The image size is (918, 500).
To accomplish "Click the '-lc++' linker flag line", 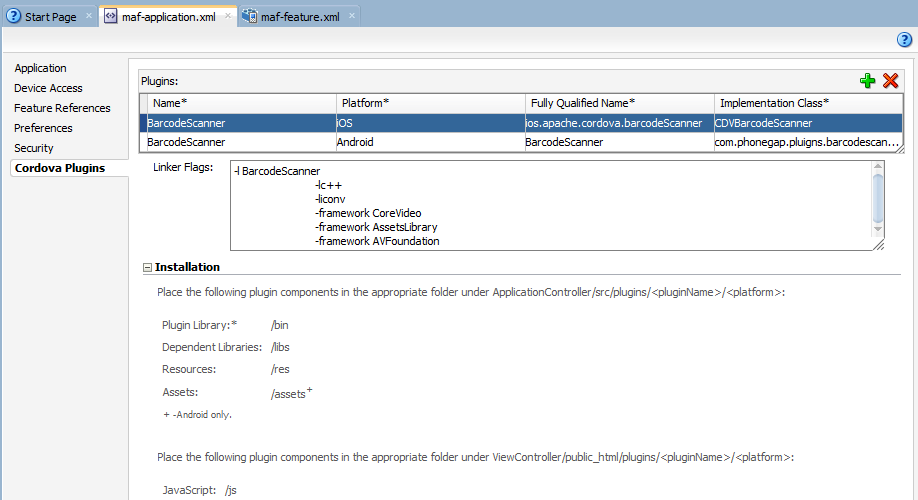I will 328,185.
